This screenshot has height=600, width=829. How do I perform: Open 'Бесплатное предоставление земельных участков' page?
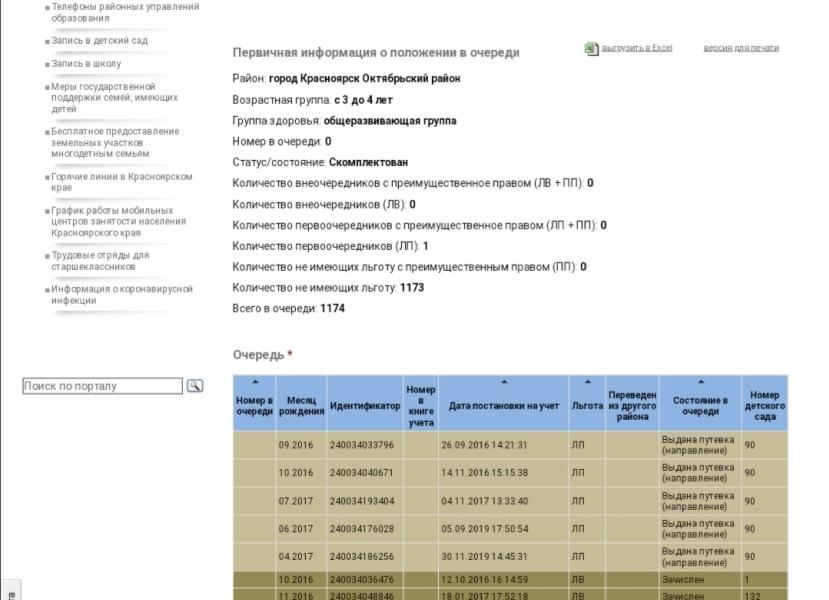tap(115, 143)
